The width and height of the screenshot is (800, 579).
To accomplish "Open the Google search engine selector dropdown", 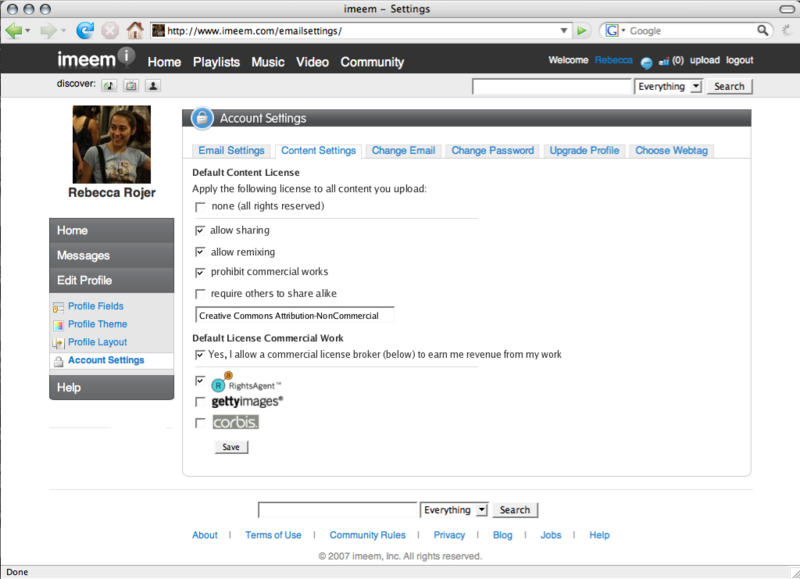I will [x=623, y=31].
